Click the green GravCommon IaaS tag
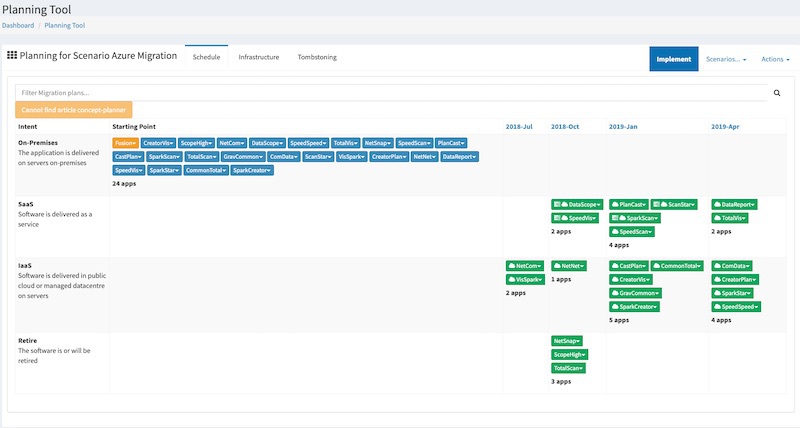The image size is (800, 428). [635, 293]
